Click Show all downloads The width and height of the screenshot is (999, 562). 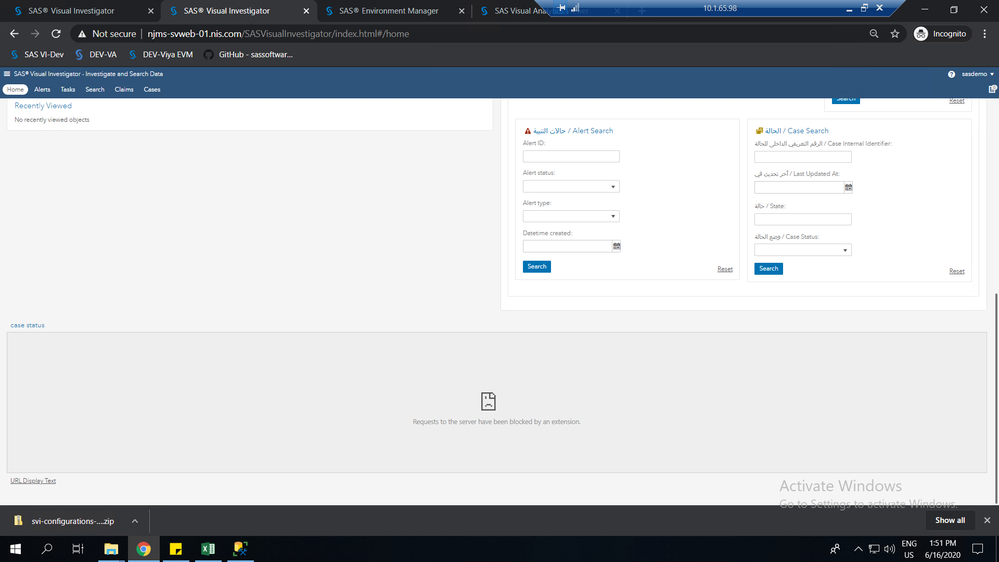coord(950,521)
